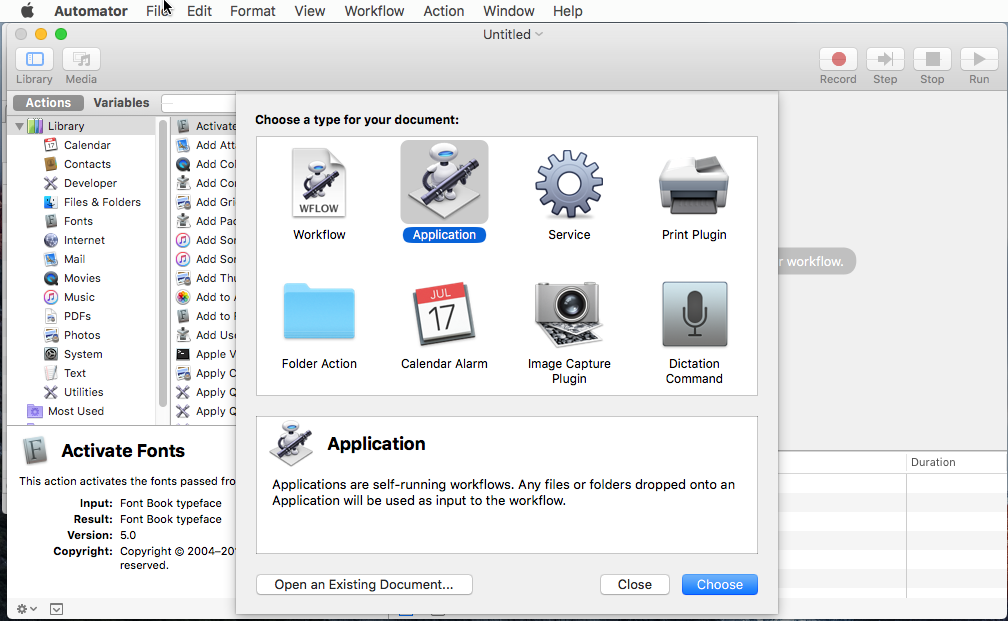Open the Automator application menu

91,11
